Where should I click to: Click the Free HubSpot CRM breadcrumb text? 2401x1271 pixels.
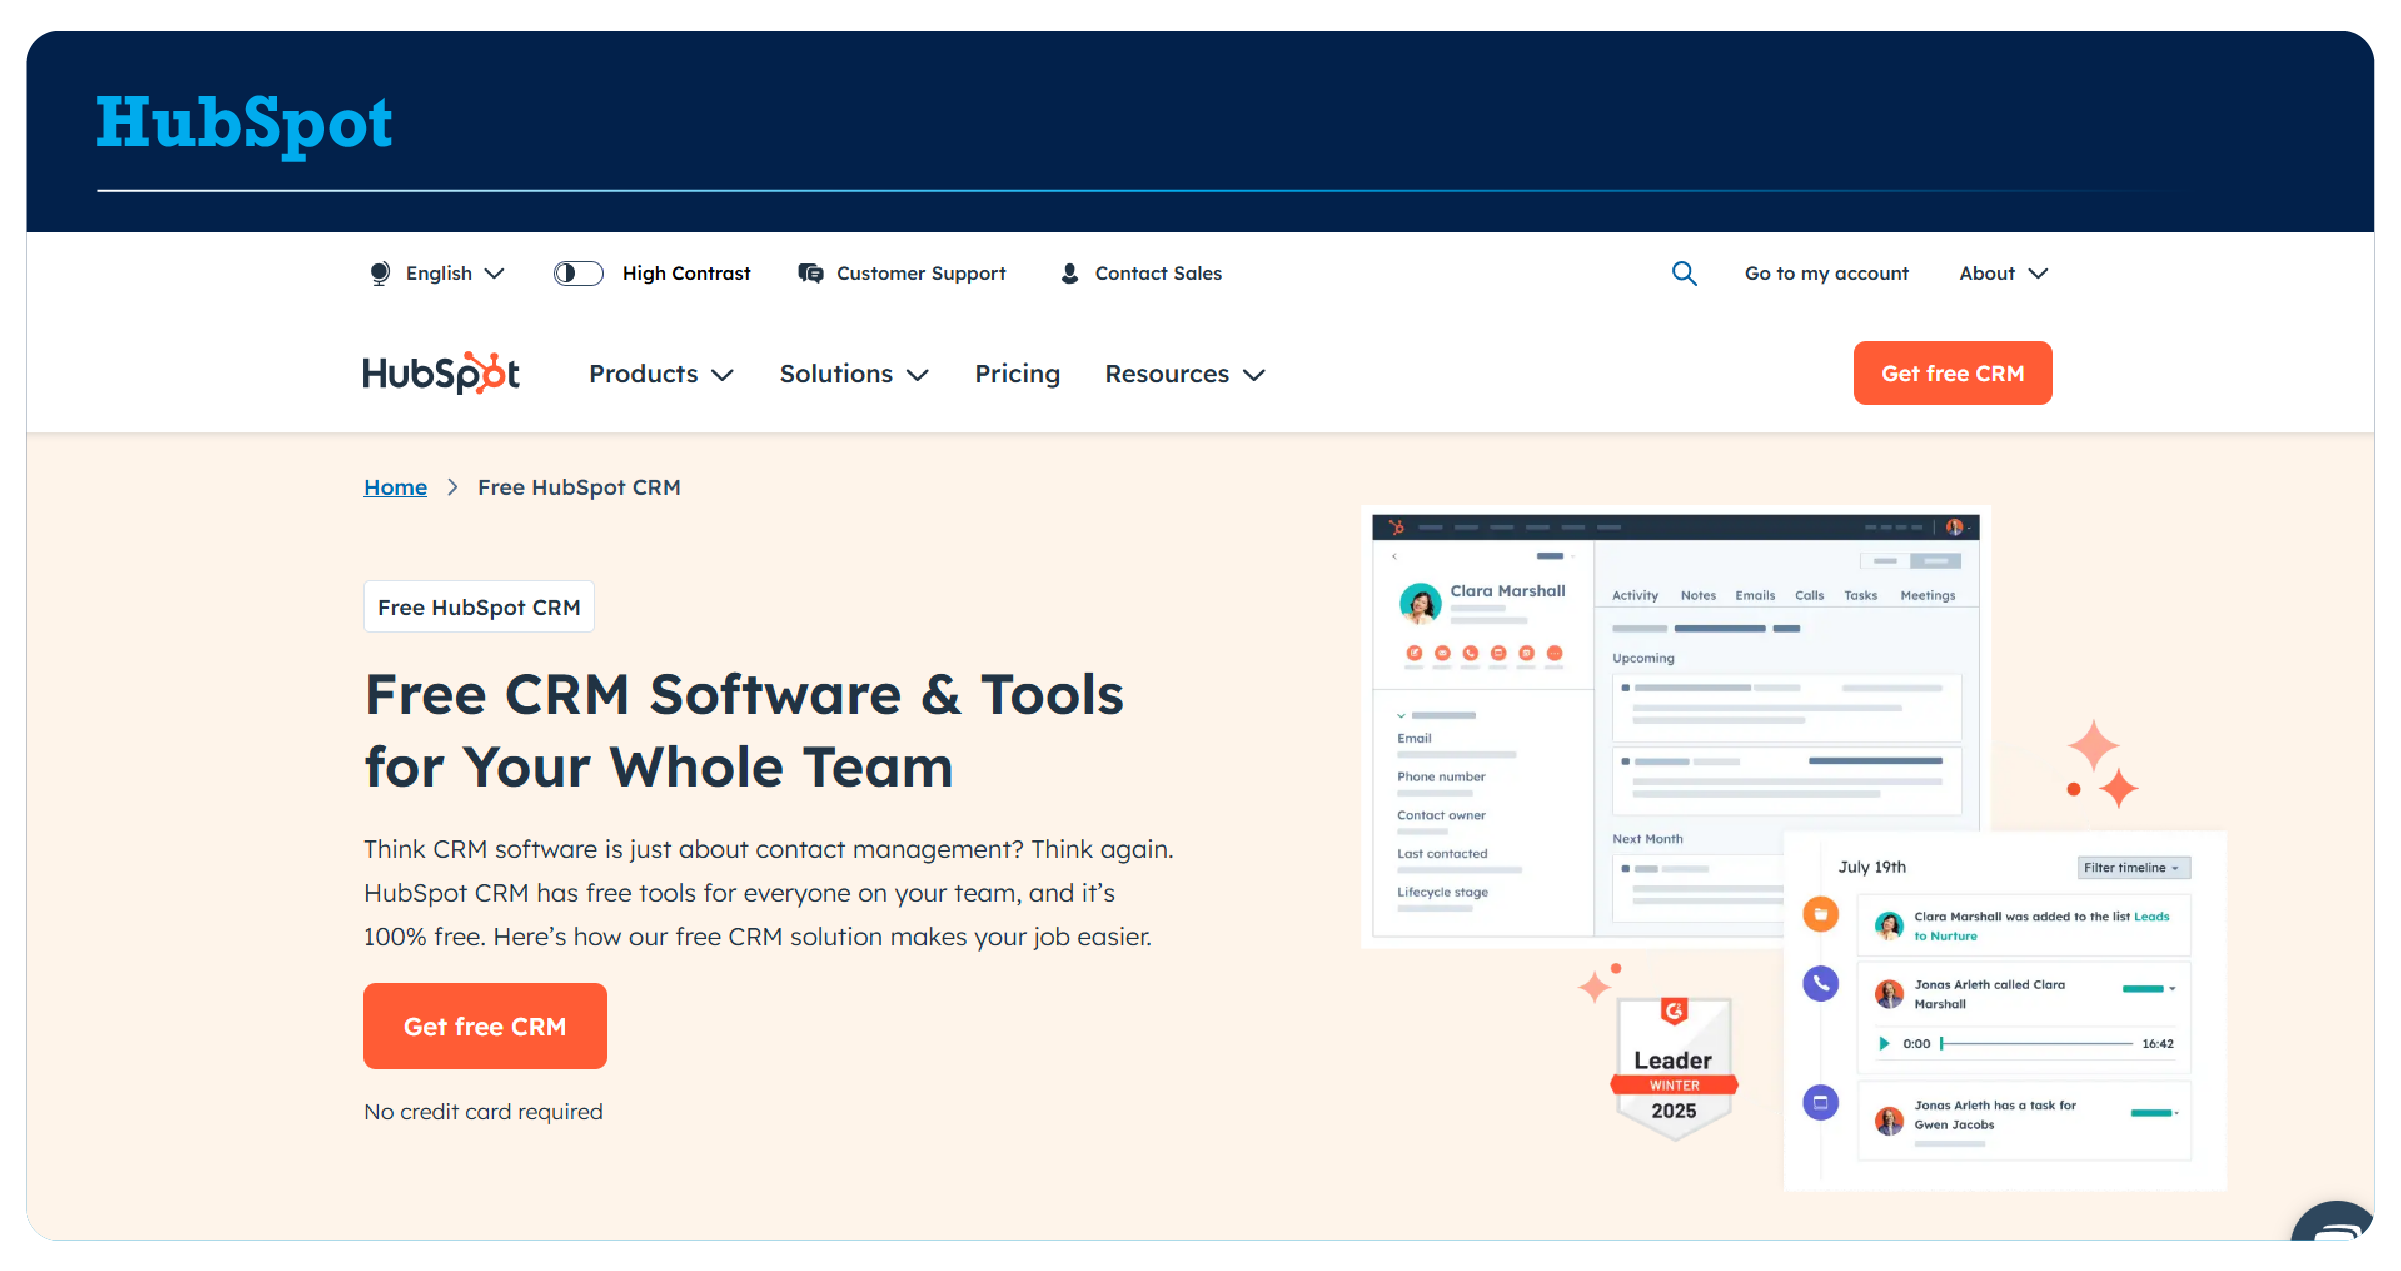(x=579, y=487)
